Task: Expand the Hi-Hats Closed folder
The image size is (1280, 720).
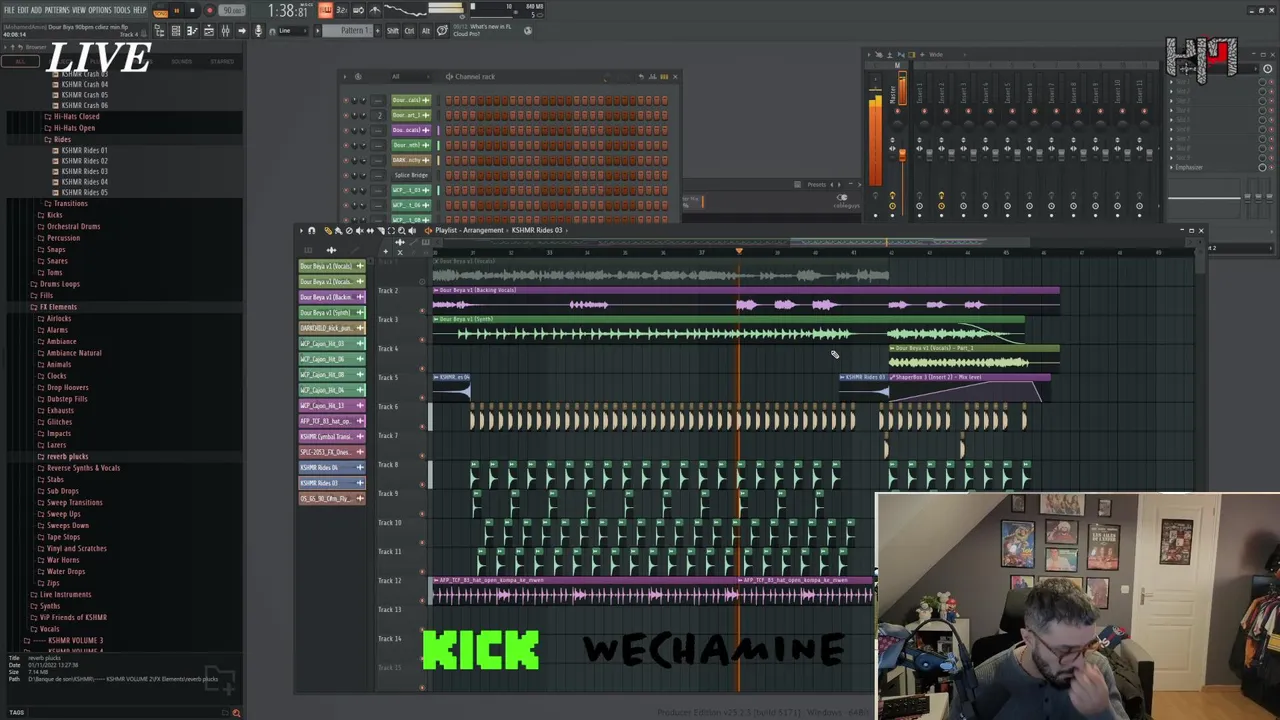Action: [x=75, y=117]
